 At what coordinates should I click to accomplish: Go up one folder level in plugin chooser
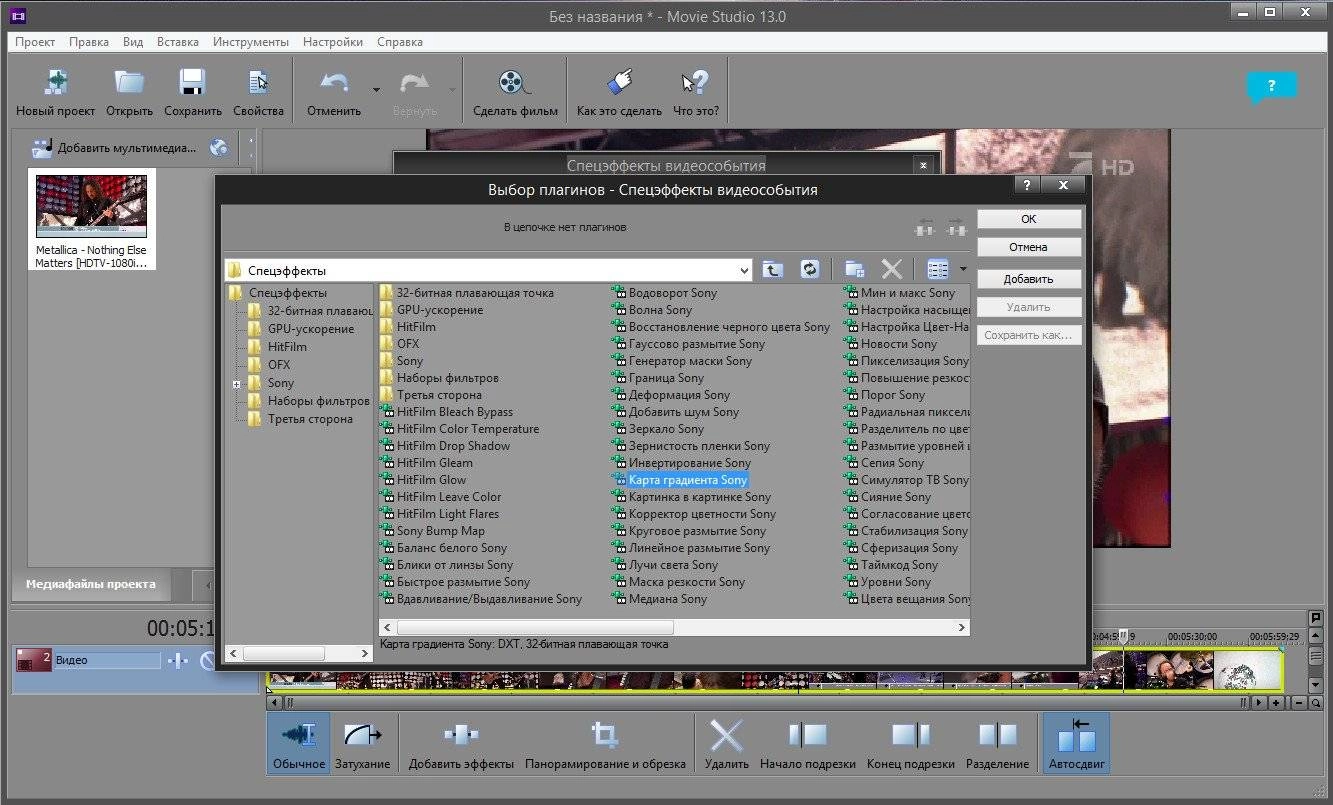tap(772, 269)
